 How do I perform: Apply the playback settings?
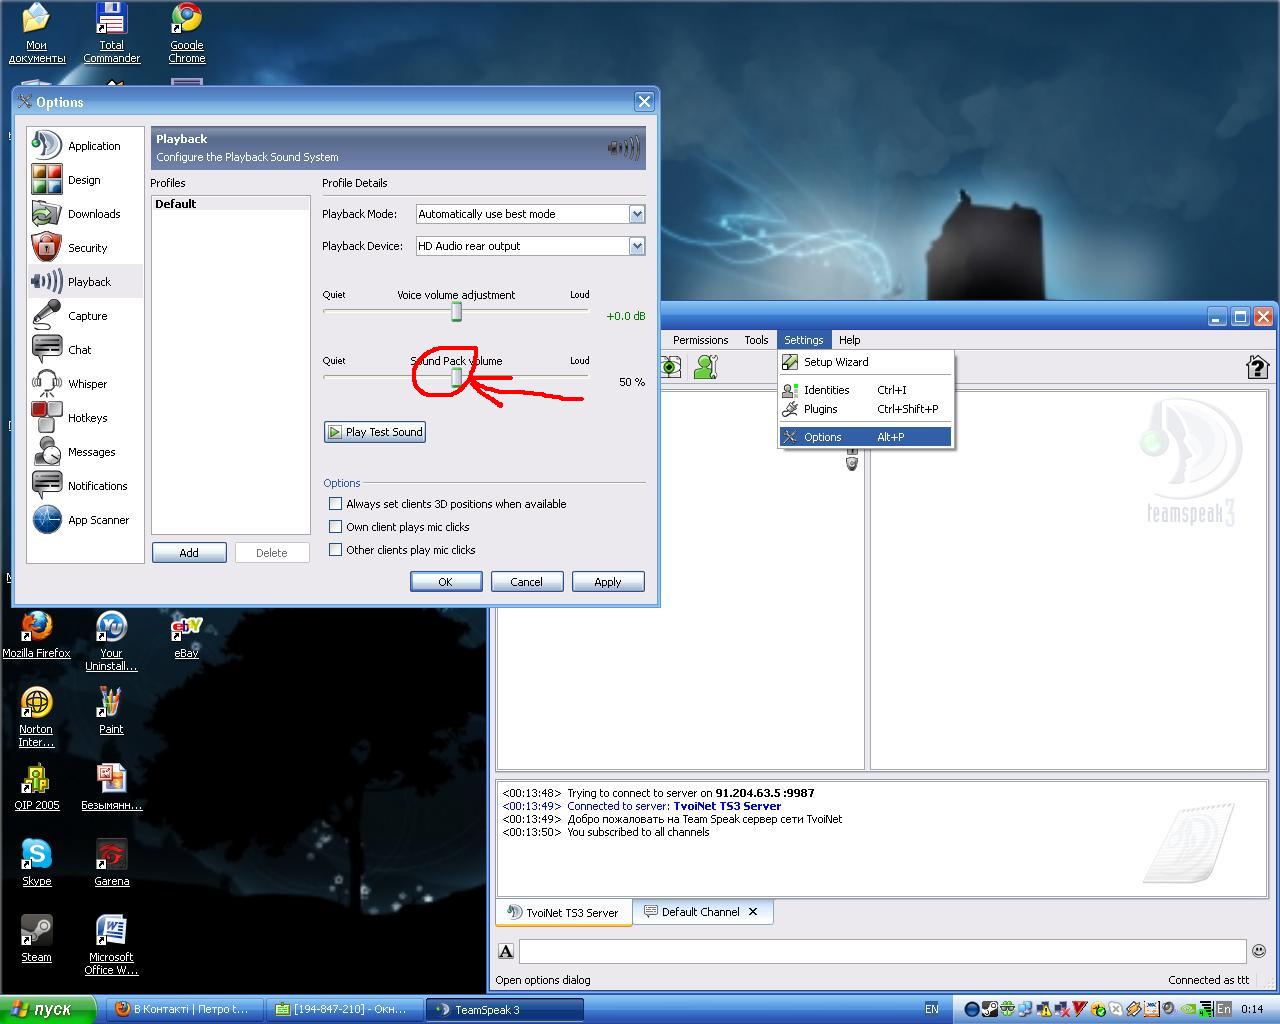608,582
